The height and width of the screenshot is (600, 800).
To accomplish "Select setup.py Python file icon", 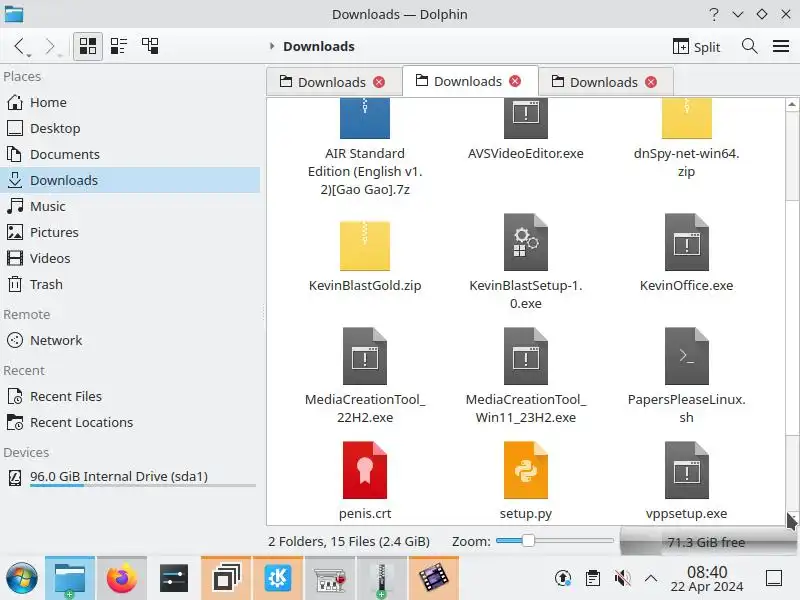I will (x=526, y=470).
